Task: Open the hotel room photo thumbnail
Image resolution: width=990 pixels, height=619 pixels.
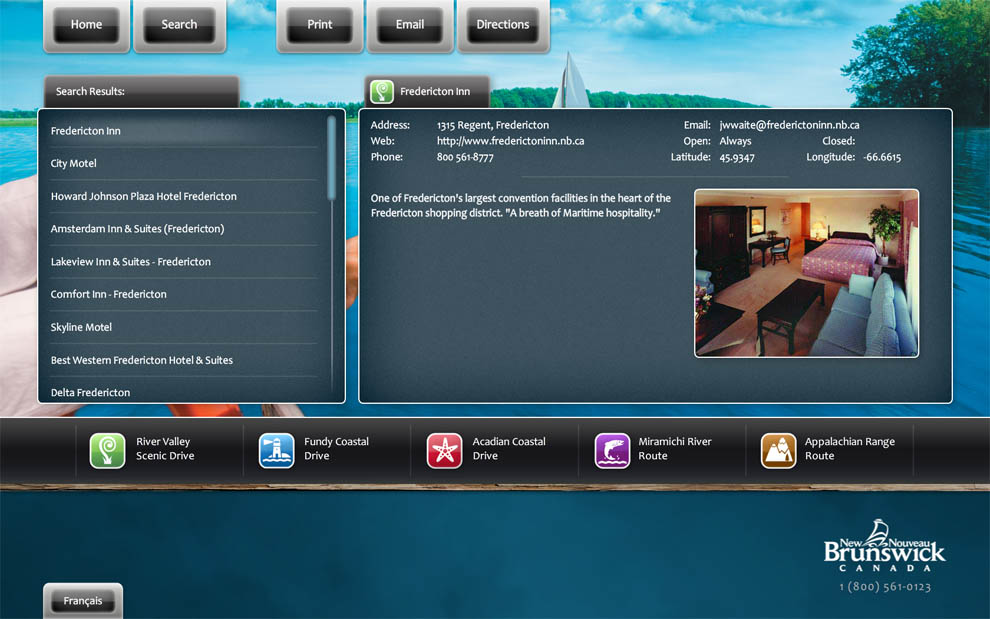Action: tap(806, 273)
